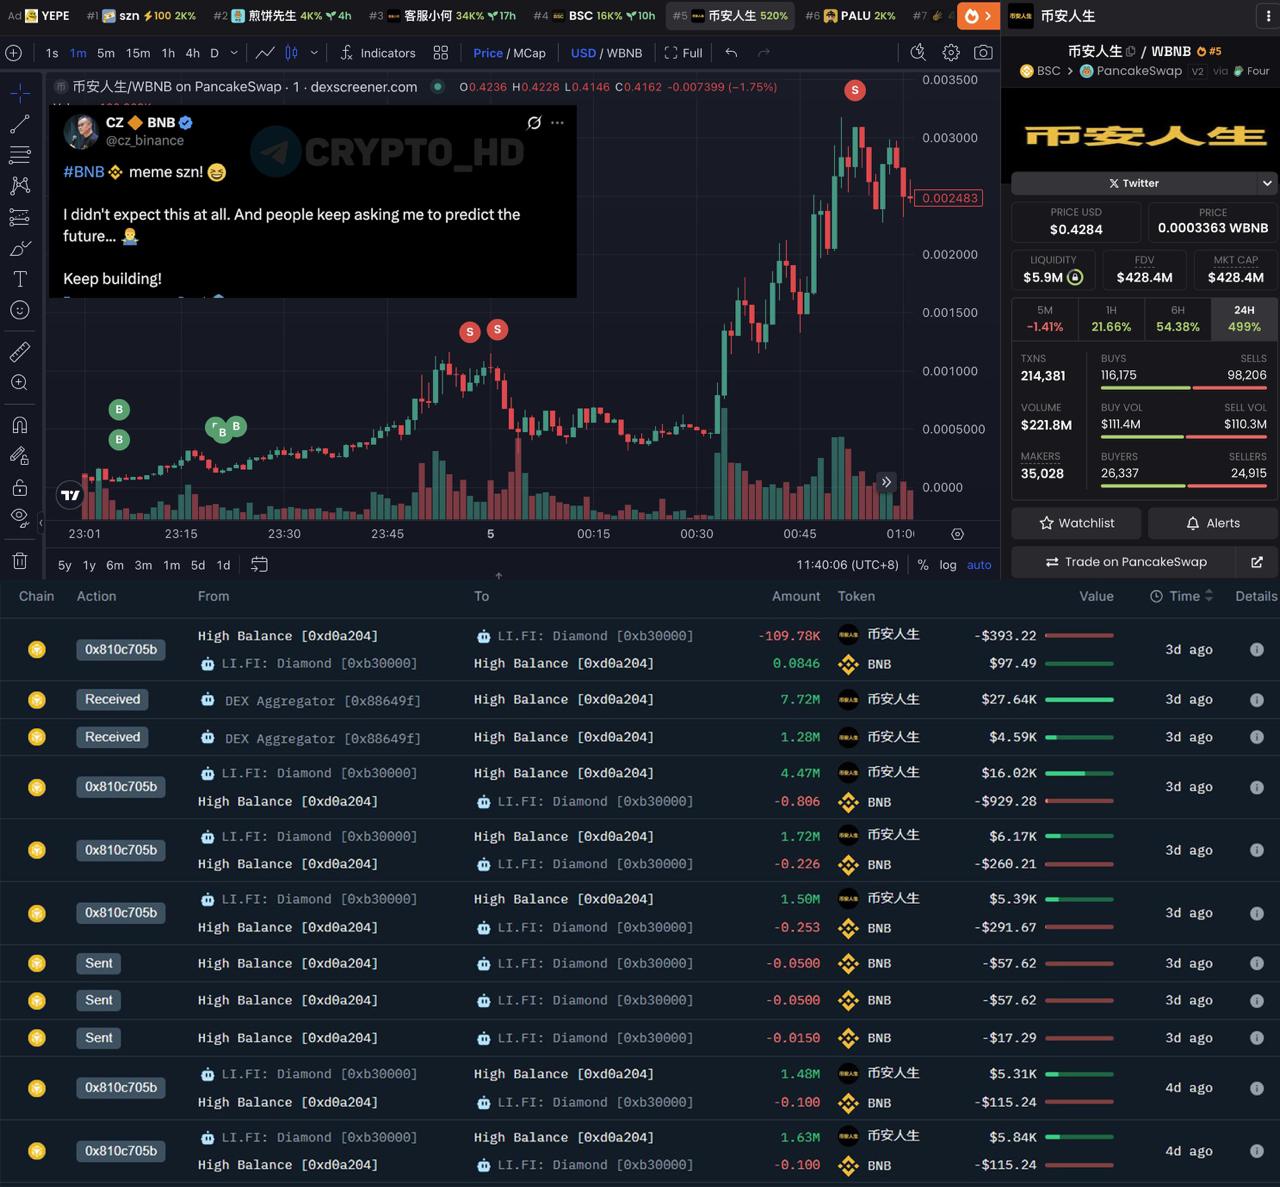Screen dimensions: 1280x1187
Task: Expand the timeframe intervals dropdown
Action: coord(234,53)
